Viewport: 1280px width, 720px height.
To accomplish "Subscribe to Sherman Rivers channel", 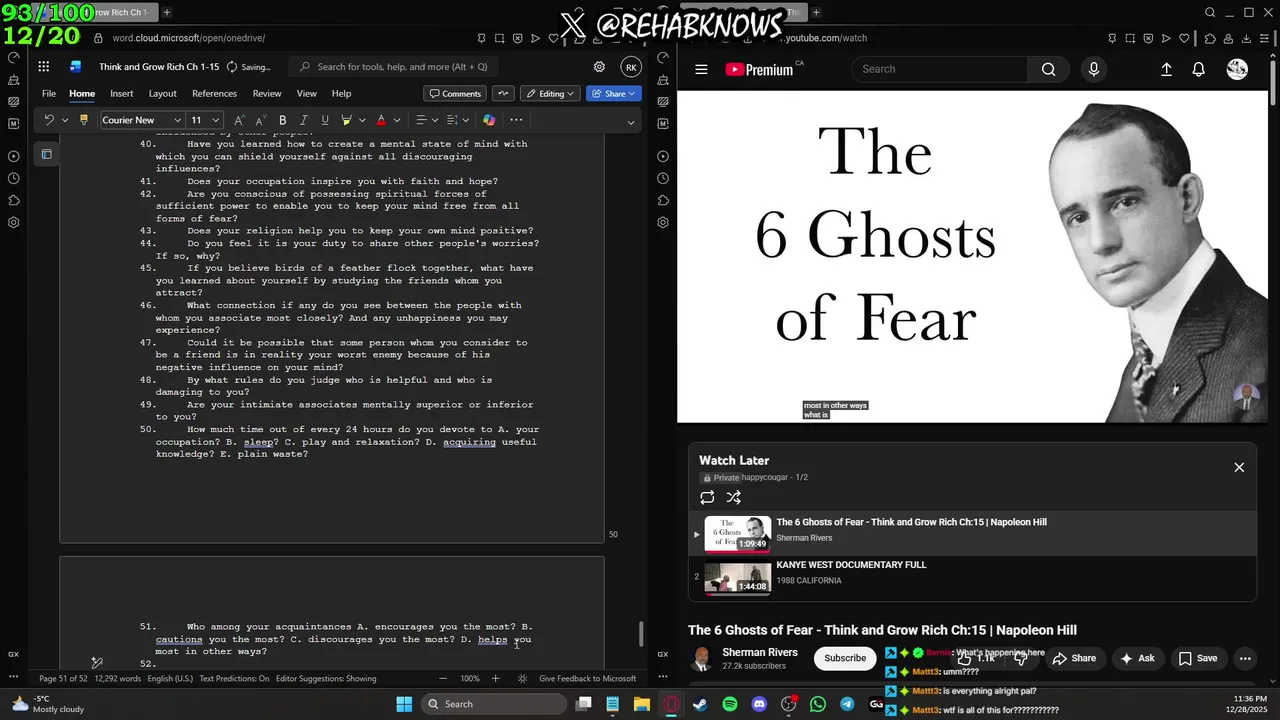I will coord(845,658).
